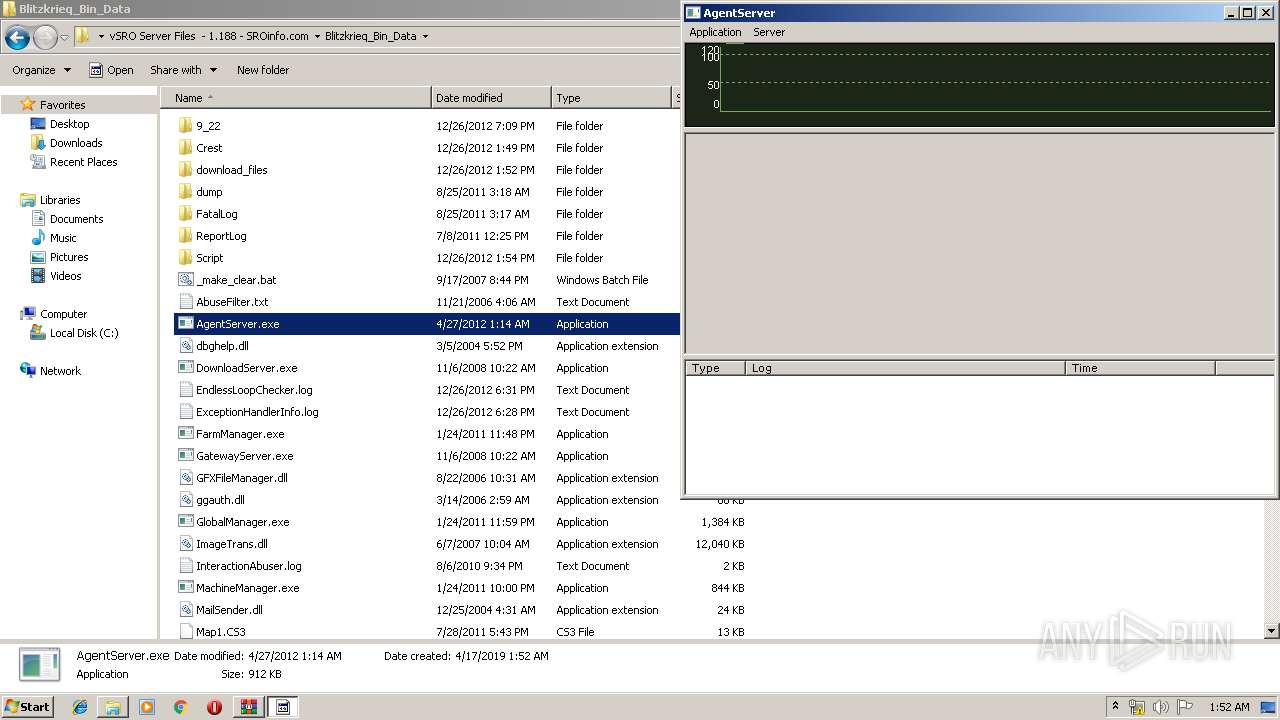1280x720 pixels.
Task: Open Internet Explorer from the taskbar
Action: point(80,707)
